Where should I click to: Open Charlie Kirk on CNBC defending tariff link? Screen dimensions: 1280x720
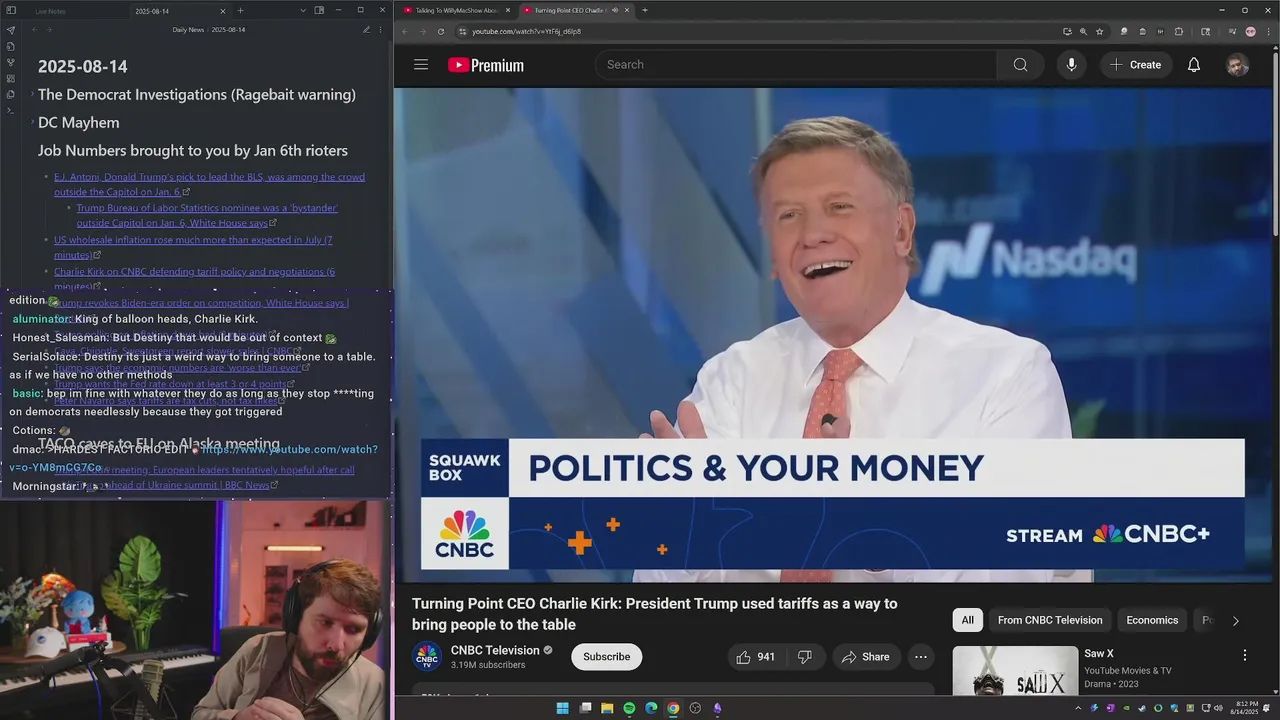click(x=194, y=279)
